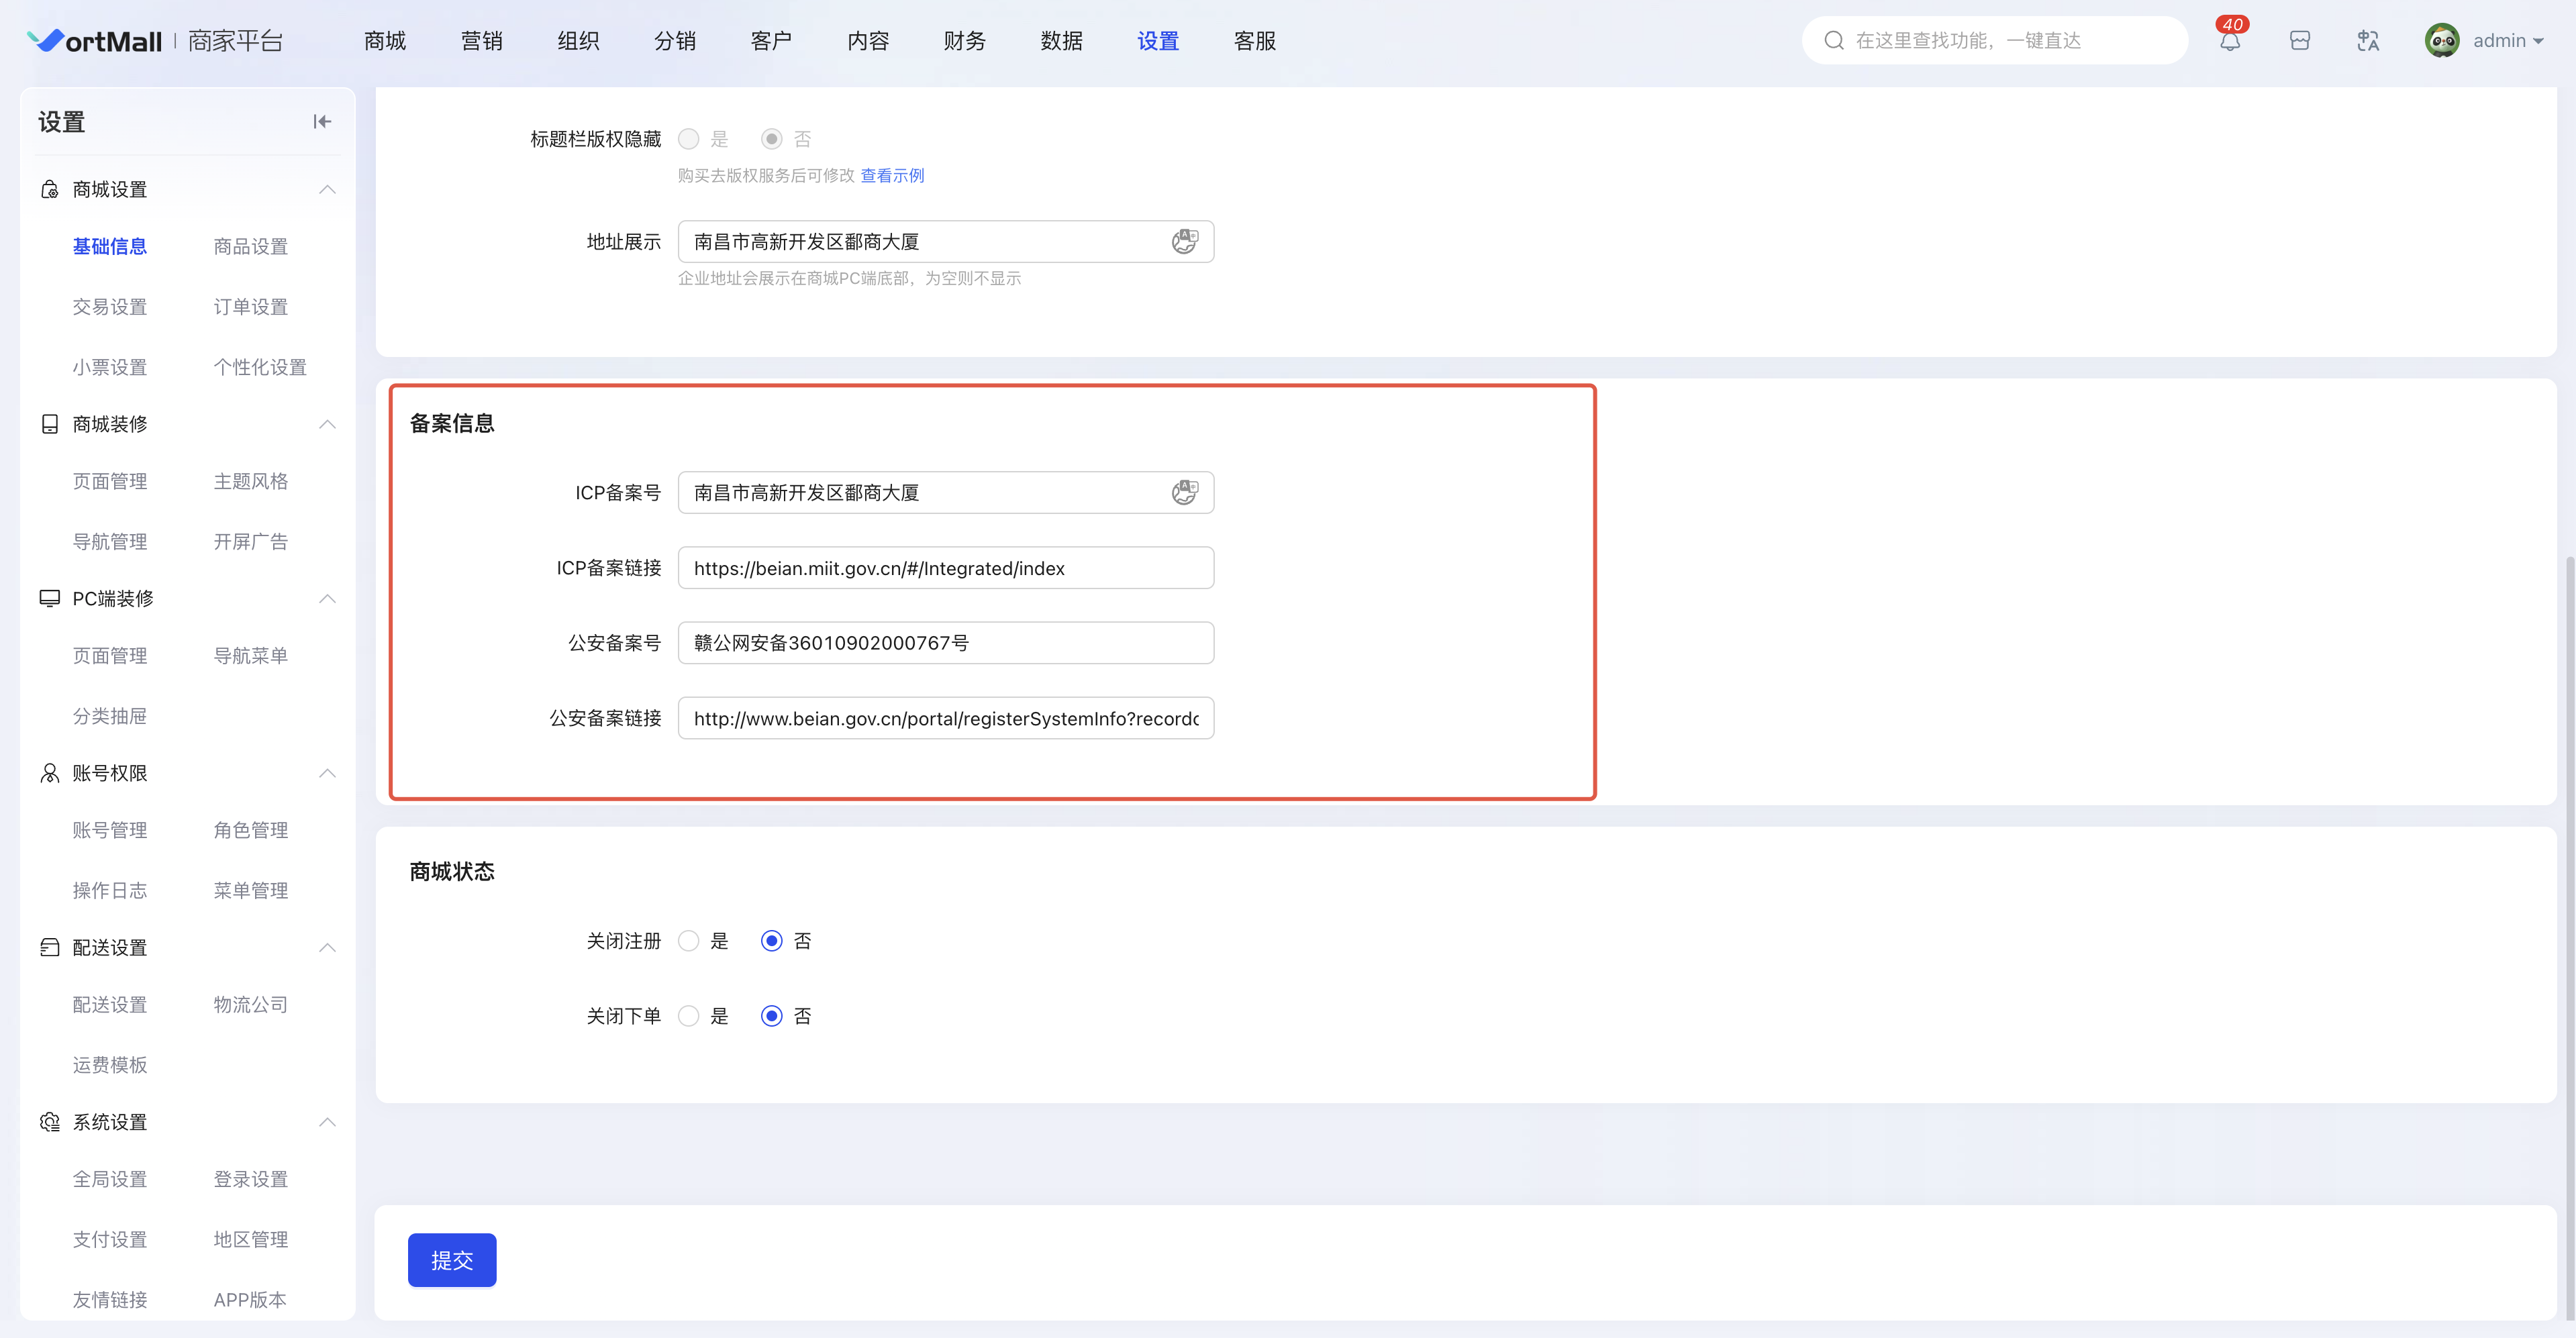The height and width of the screenshot is (1338, 2576).
Task: Select 是 for 关闭下单
Action: pyautogui.click(x=688, y=1016)
